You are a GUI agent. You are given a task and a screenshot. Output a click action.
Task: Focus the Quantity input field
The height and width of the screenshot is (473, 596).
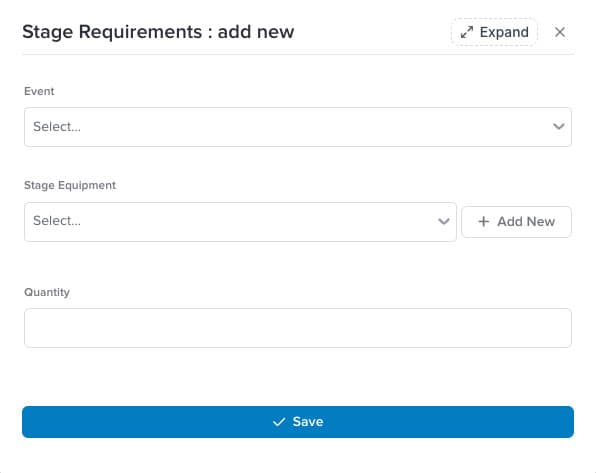(x=298, y=328)
